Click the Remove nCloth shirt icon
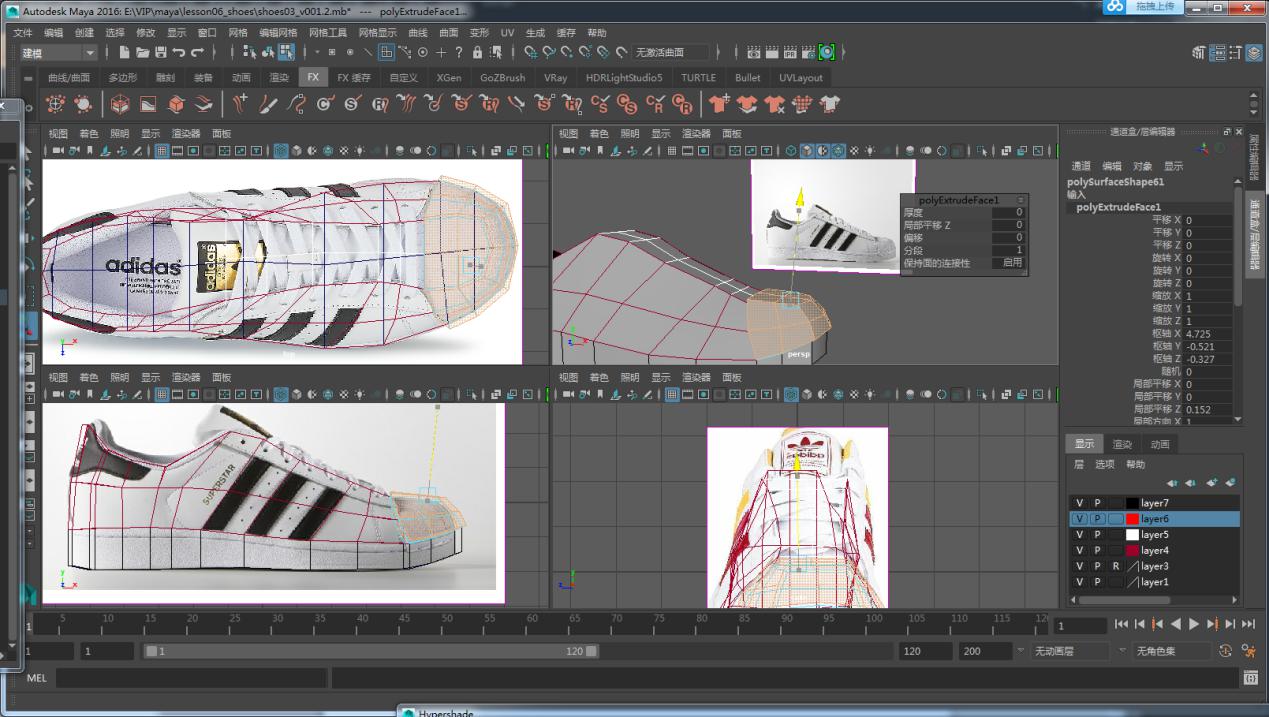The height and width of the screenshot is (717, 1269). pos(775,103)
